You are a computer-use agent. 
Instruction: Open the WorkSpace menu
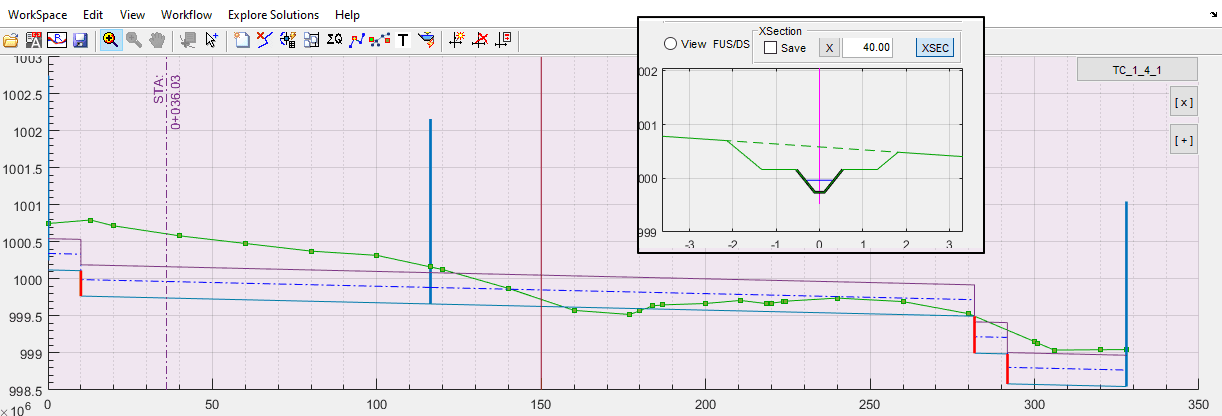(36, 15)
